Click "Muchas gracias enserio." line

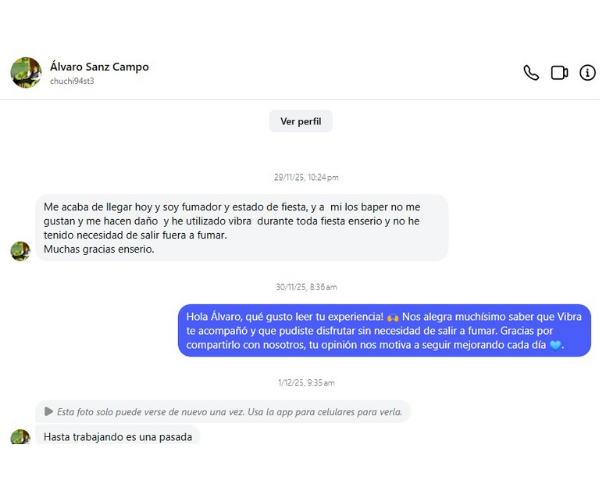99,249
